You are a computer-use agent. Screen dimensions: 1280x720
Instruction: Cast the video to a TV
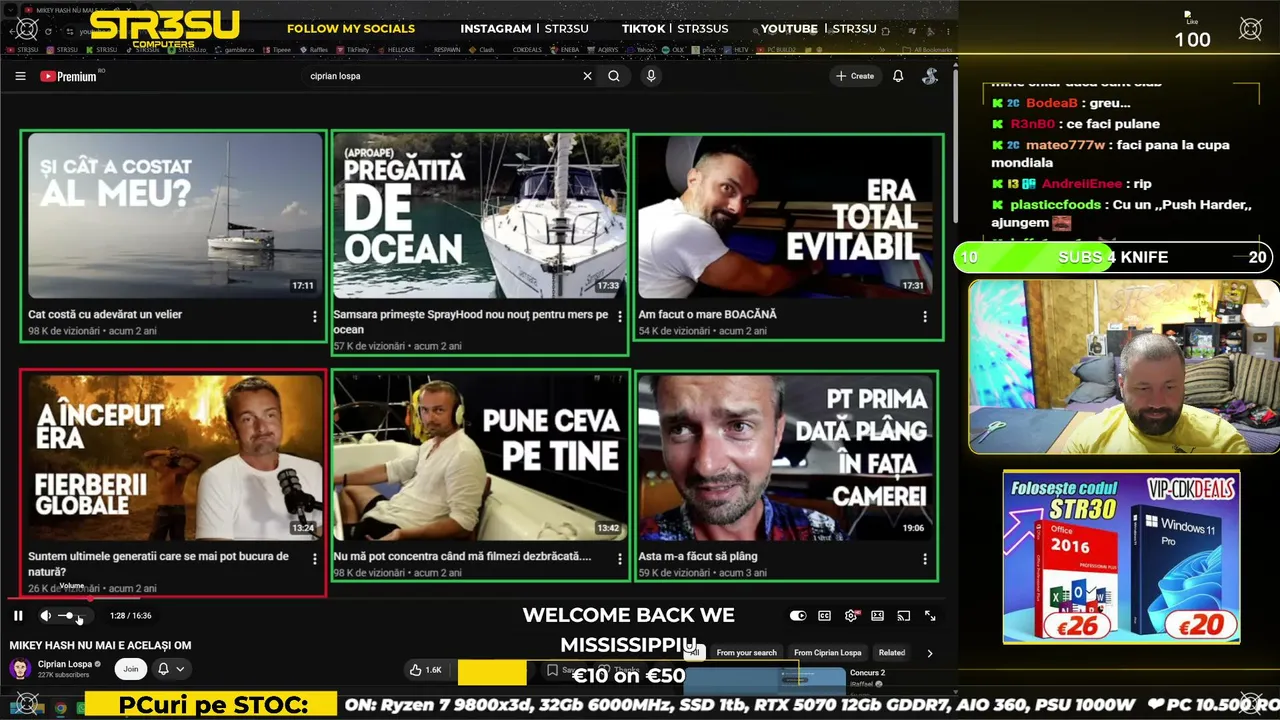click(x=903, y=616)
